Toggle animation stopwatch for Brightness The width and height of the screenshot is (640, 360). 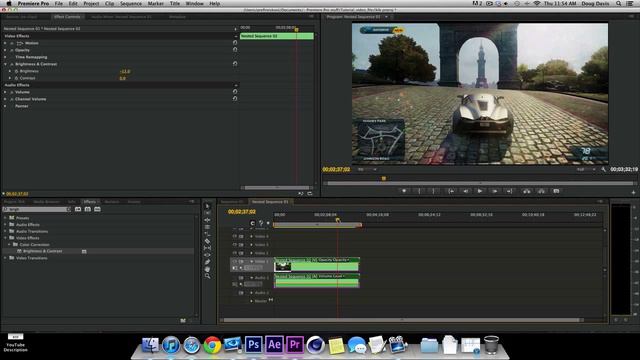[x=17, y=71]
